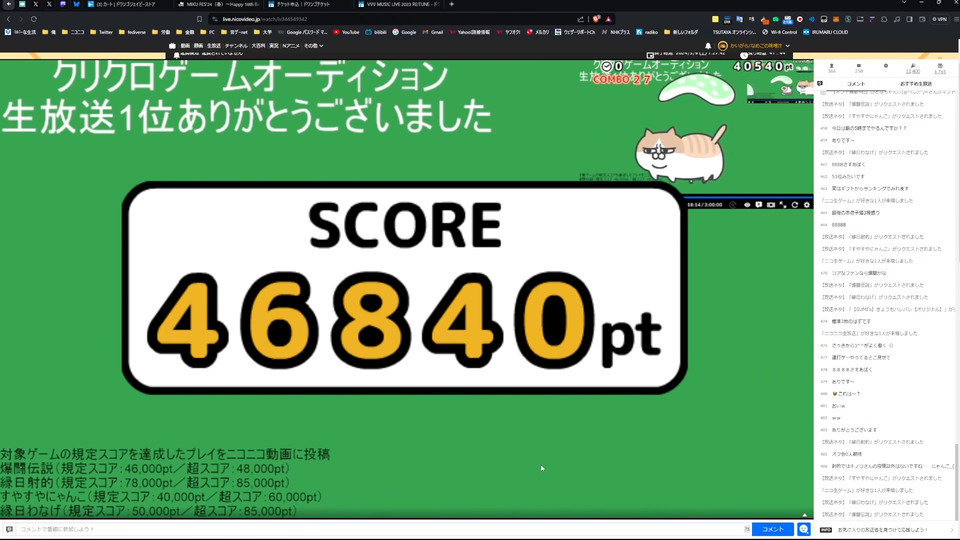
Task: Click the live player progress bar
Action: coord(749,198)
